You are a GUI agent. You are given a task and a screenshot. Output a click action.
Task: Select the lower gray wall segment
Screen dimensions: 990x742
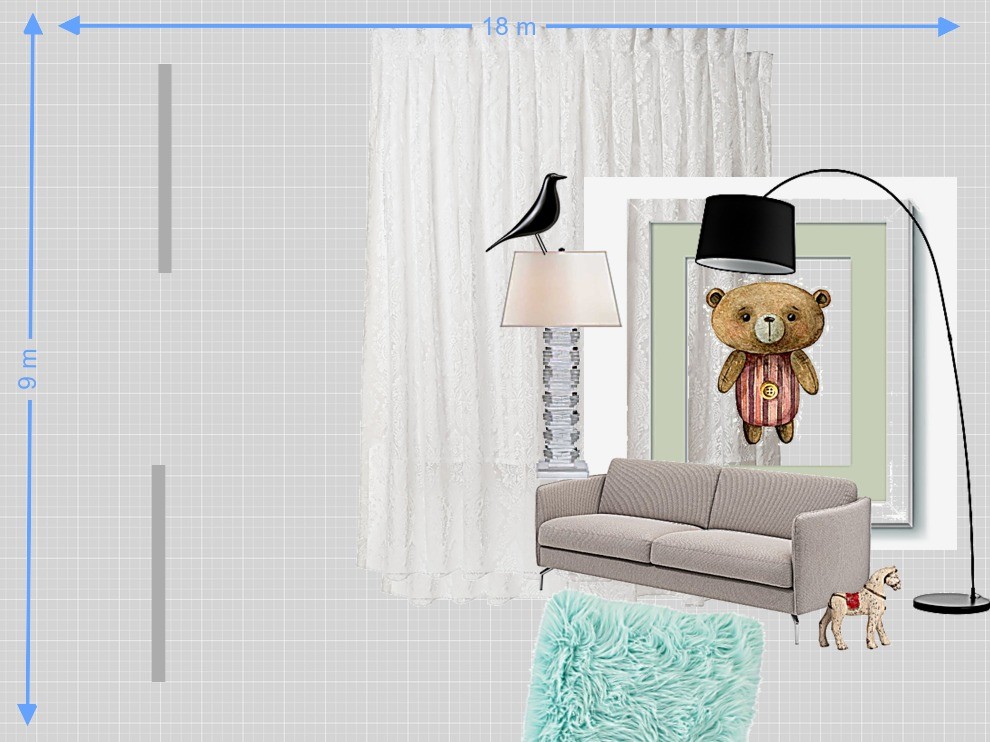click(x=158, y=573)
